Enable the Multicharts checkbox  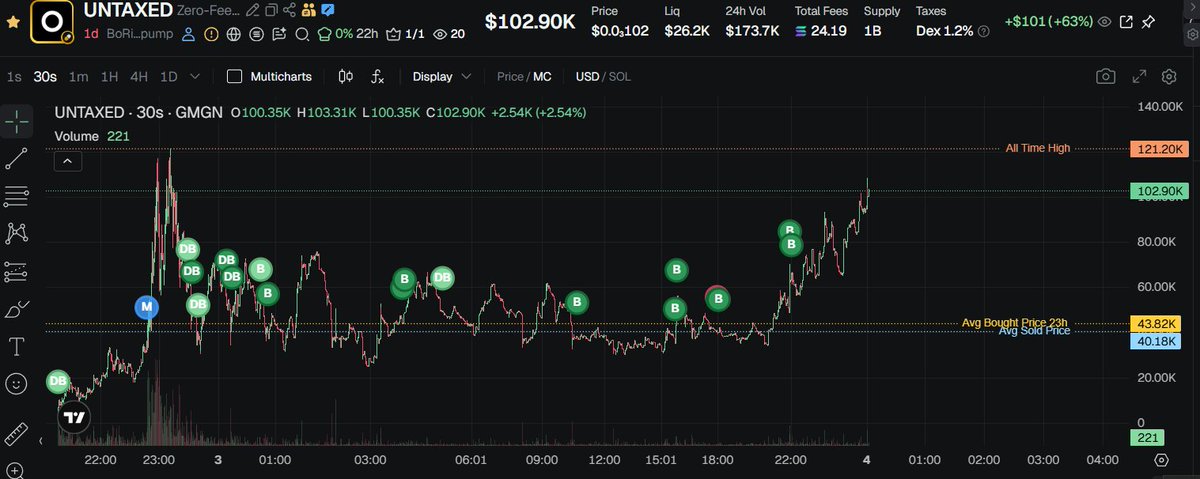pyautogui.click(x=234, y=76)
